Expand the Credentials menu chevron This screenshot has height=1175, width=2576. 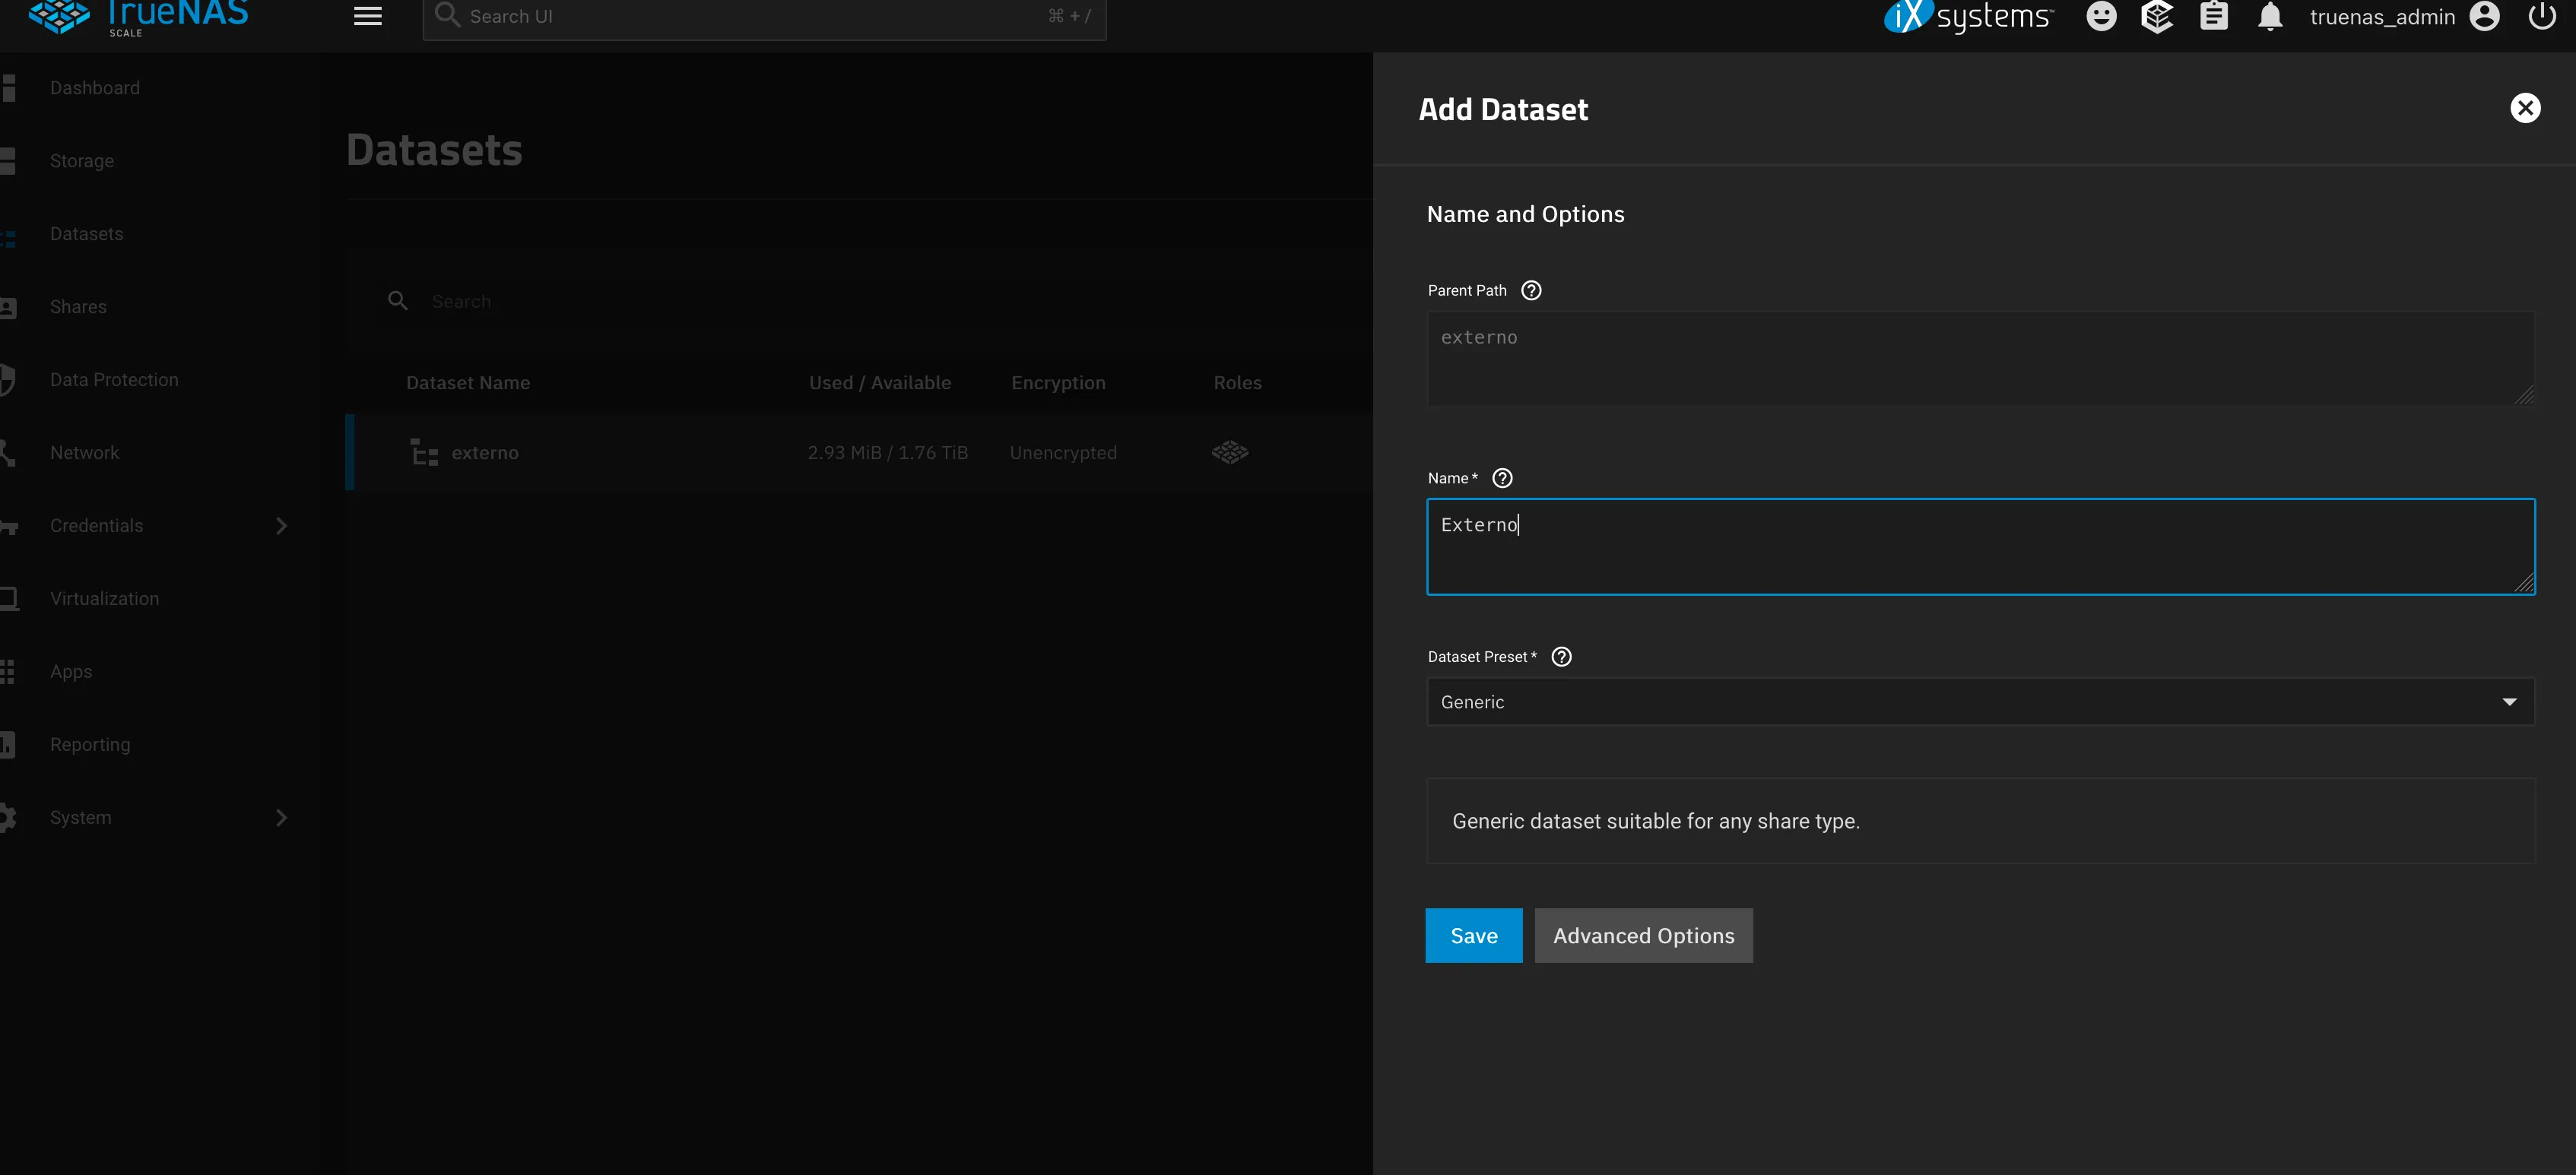point(281,526)
